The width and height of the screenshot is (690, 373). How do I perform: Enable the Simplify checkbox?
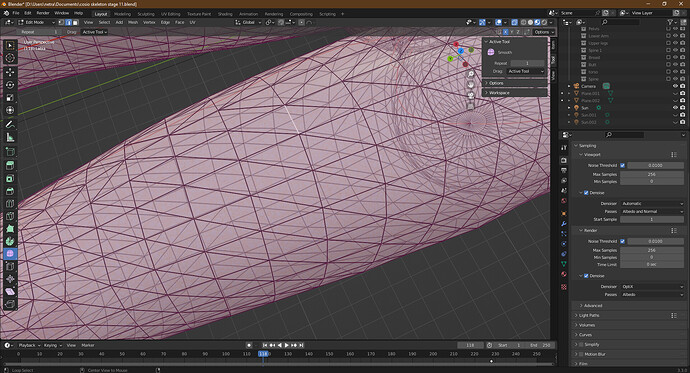pos(581,344)
